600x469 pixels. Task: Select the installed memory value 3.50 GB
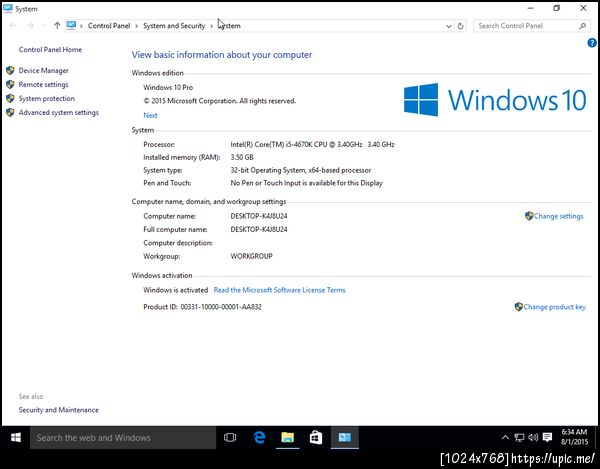(242, 157)
